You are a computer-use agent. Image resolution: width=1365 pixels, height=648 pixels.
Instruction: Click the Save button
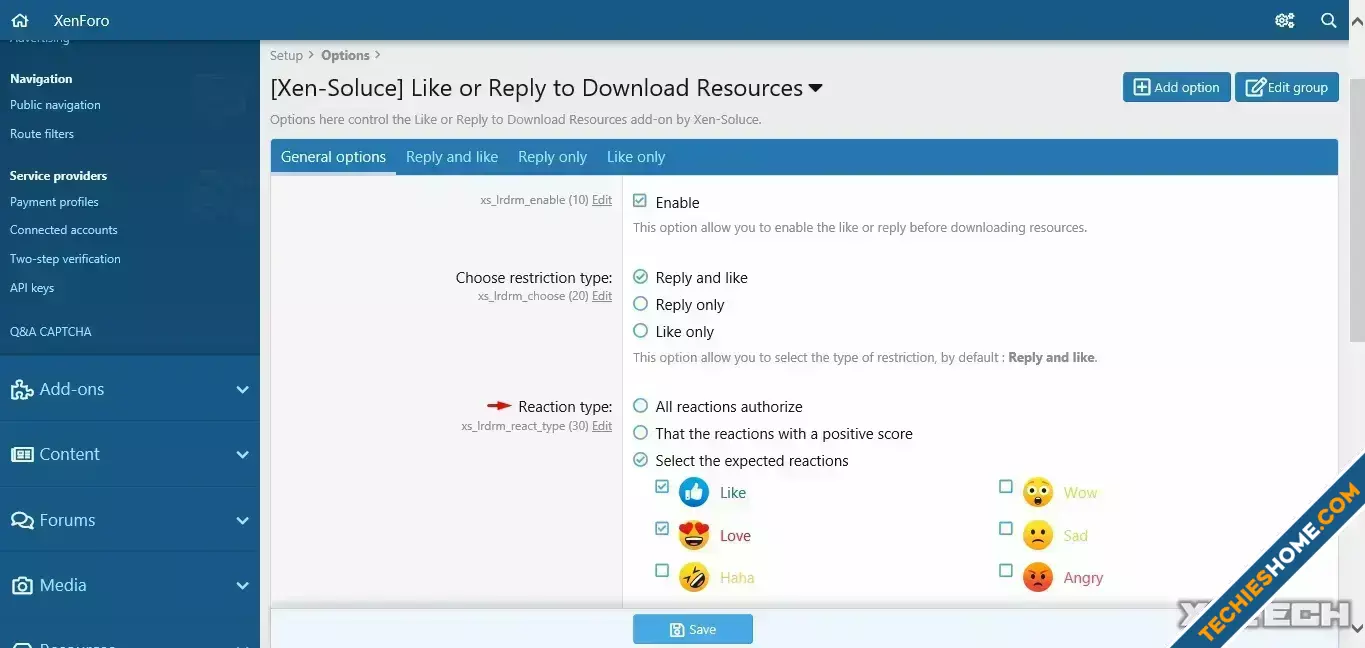[692, 629]
